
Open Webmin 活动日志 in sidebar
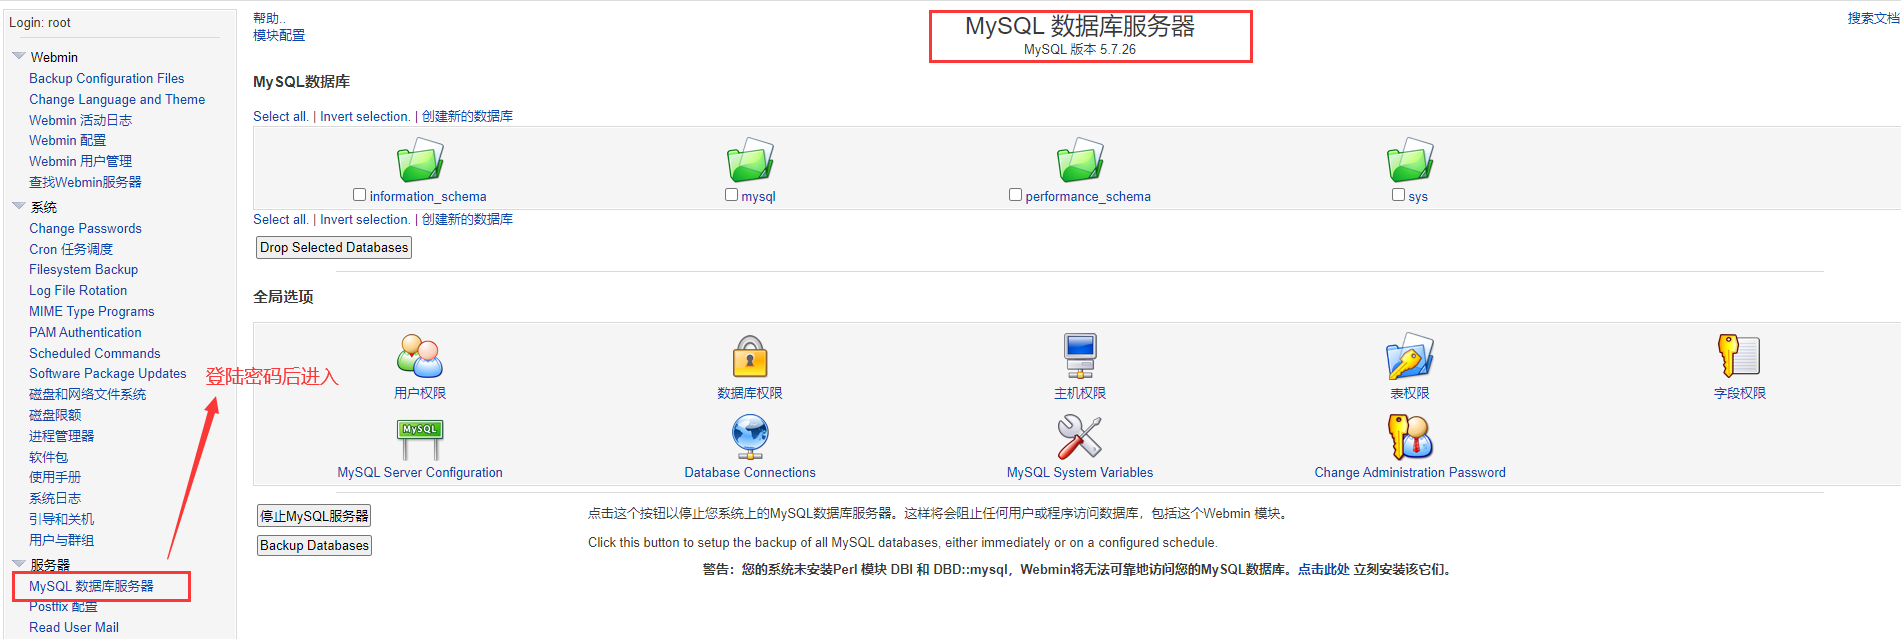point(80,120)
